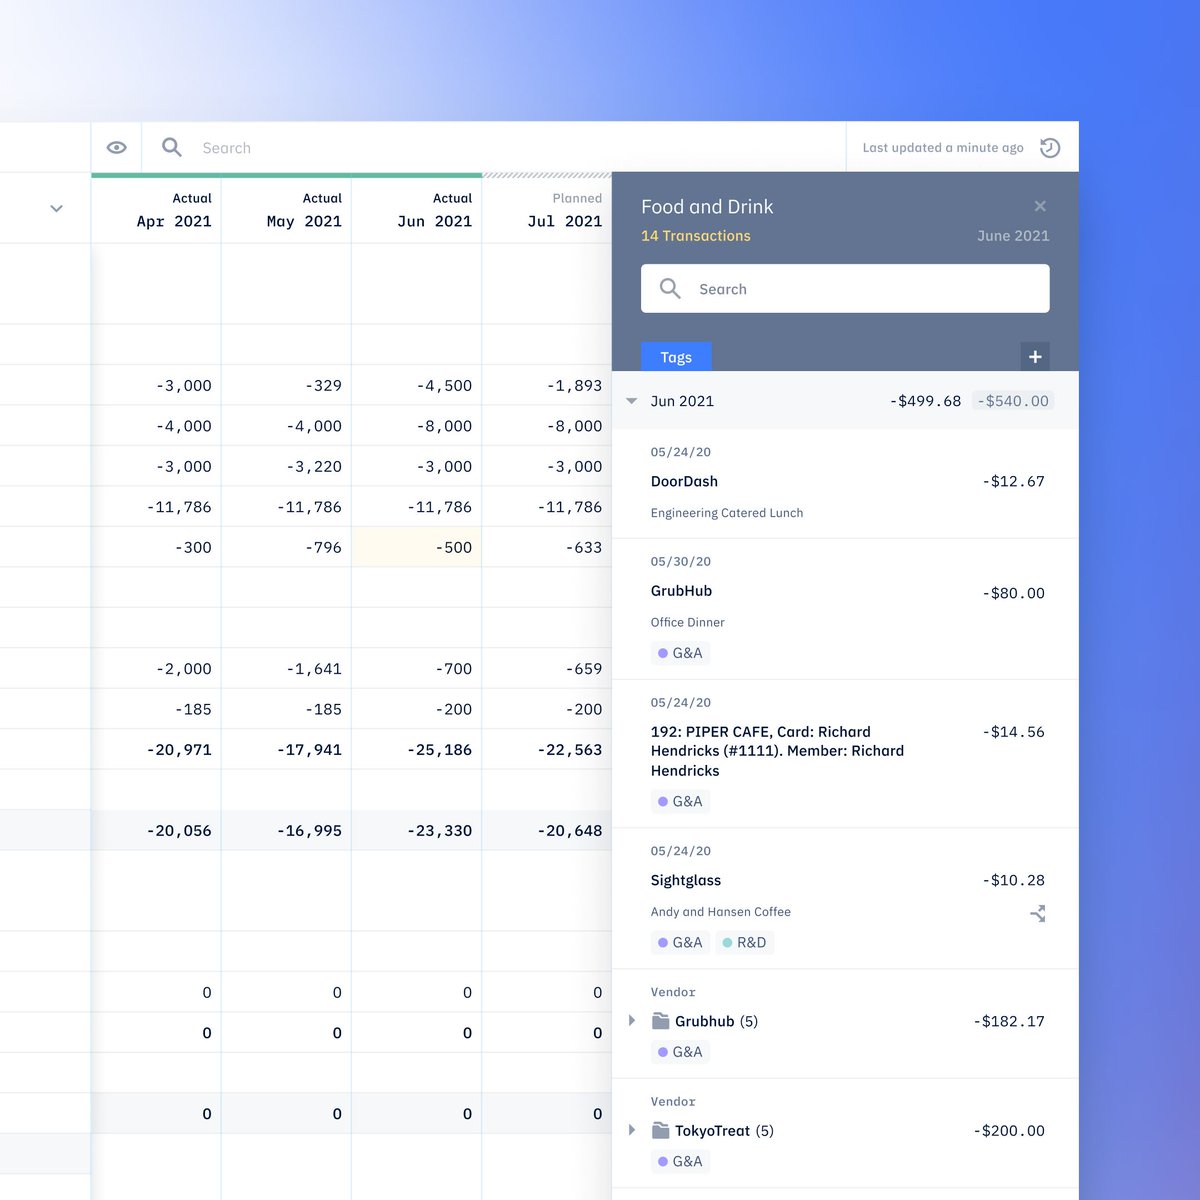Add a new tab with plus button
The width and height of the screenshot is (1200, 1200).
(1035, 357)
